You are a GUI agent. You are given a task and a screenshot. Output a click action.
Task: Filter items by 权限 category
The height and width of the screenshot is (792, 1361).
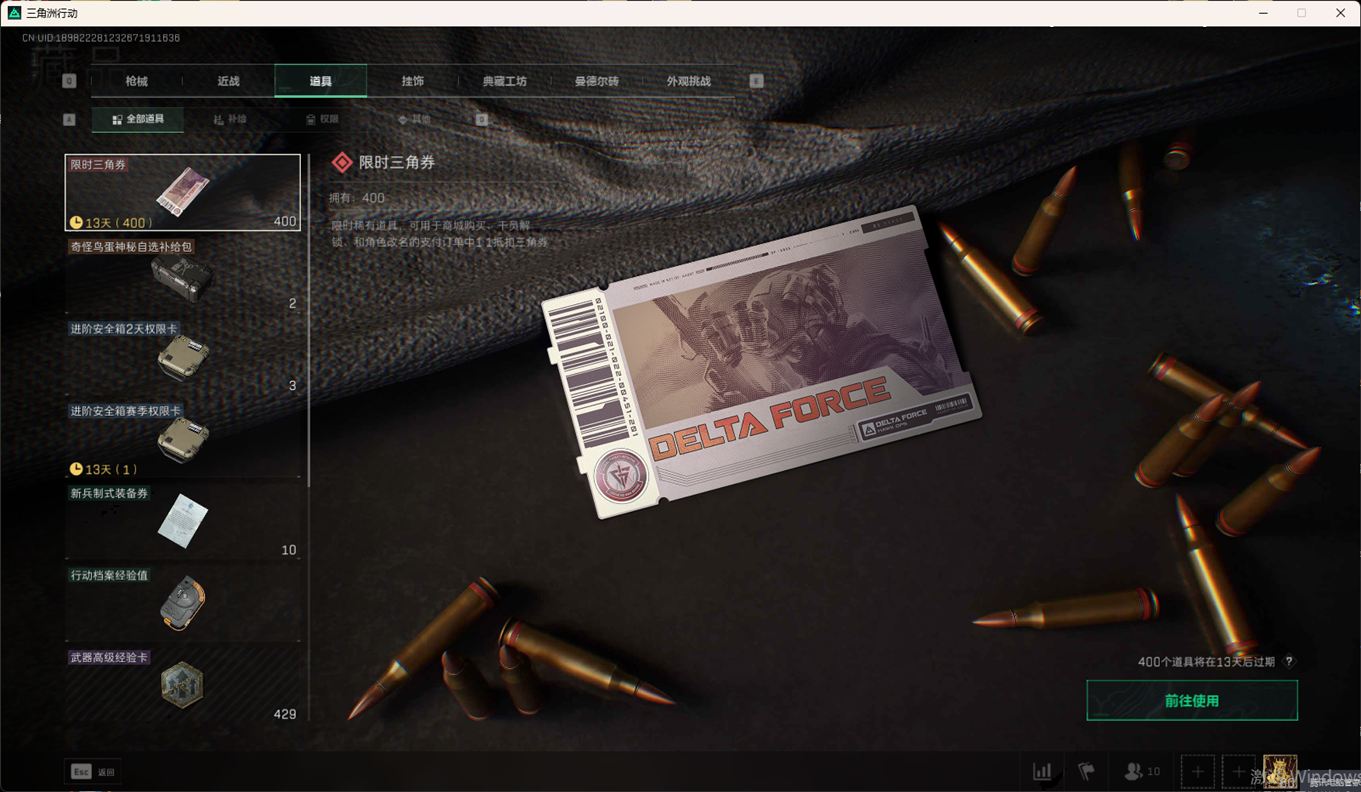pyautogui.click(x=322, y=119)
